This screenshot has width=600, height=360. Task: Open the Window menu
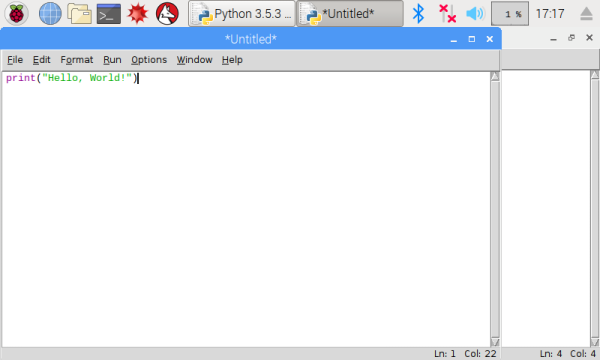194,60
